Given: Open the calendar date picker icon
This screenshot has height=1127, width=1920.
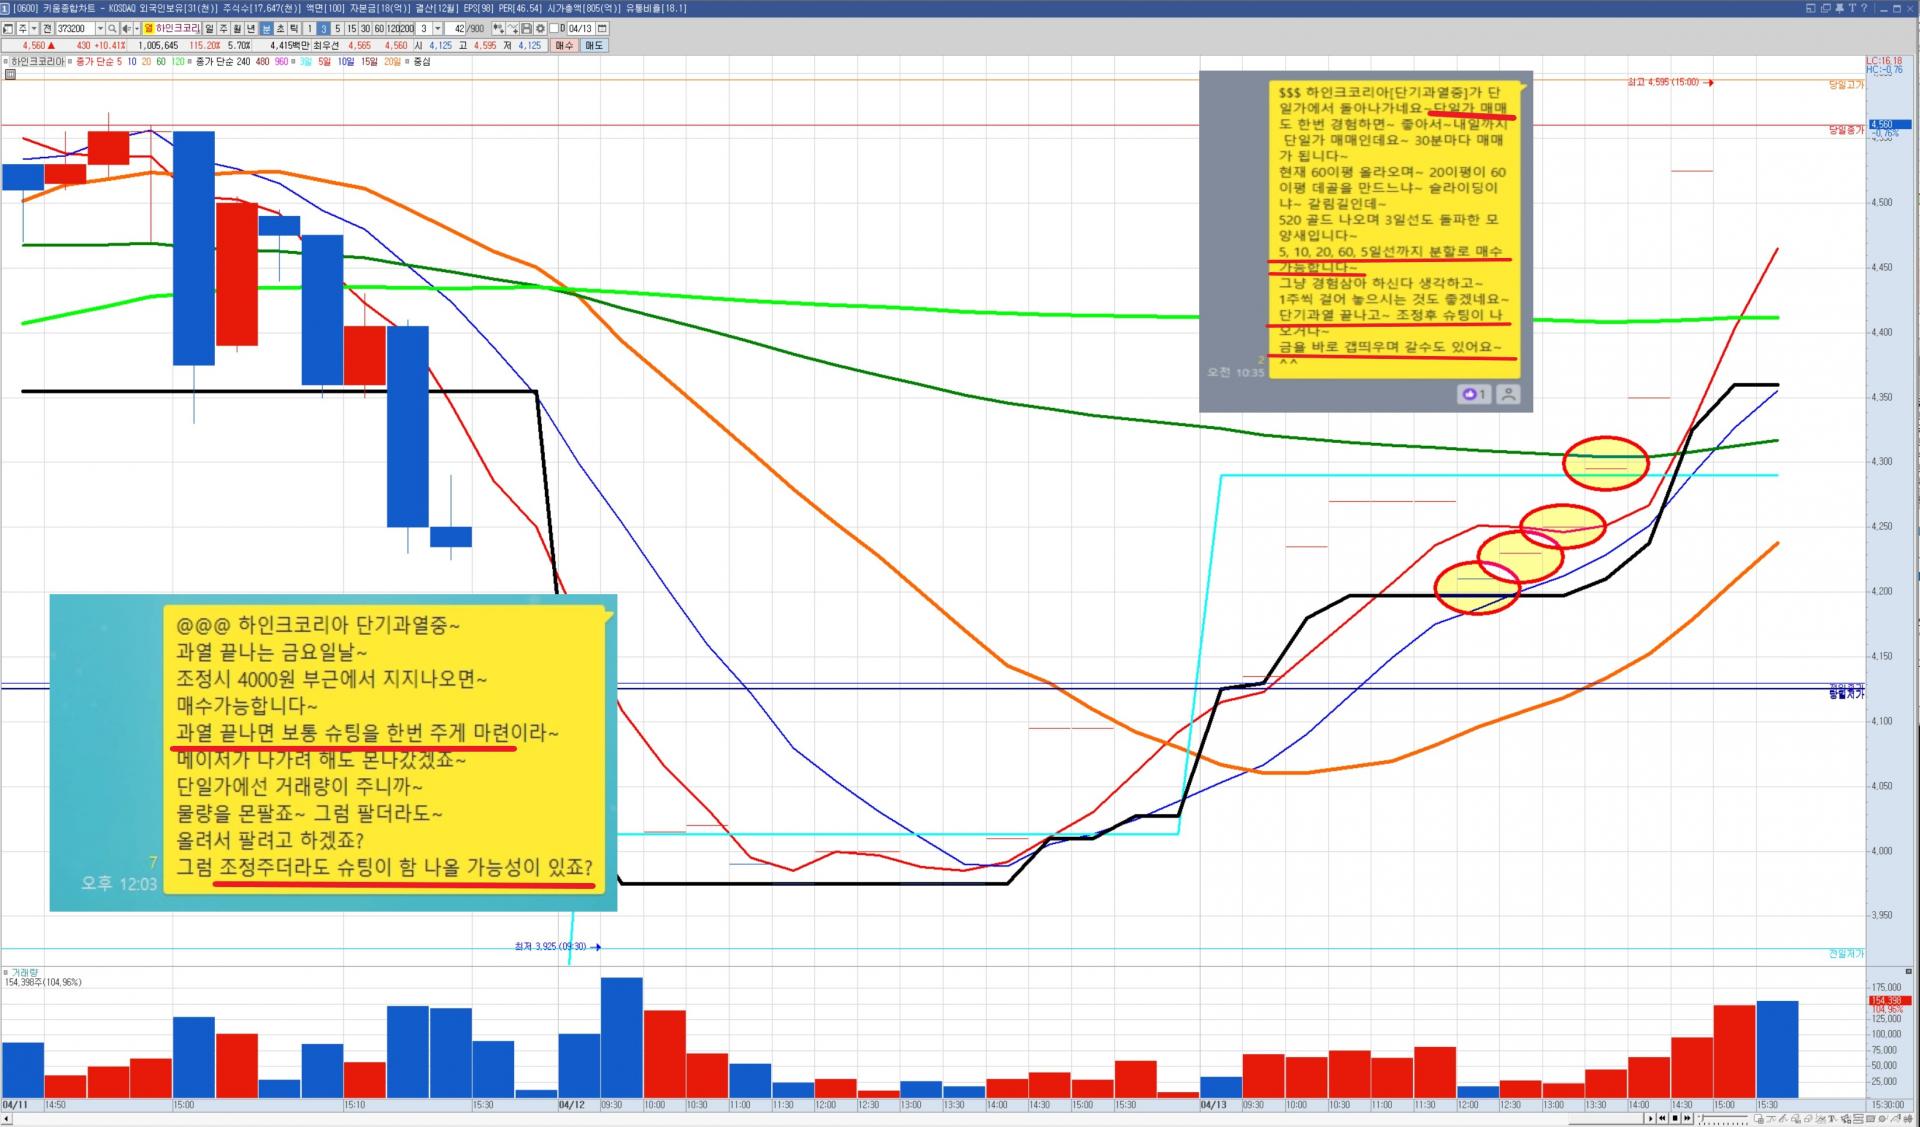Looking at the screenshot, I should [x=602, y=28].
